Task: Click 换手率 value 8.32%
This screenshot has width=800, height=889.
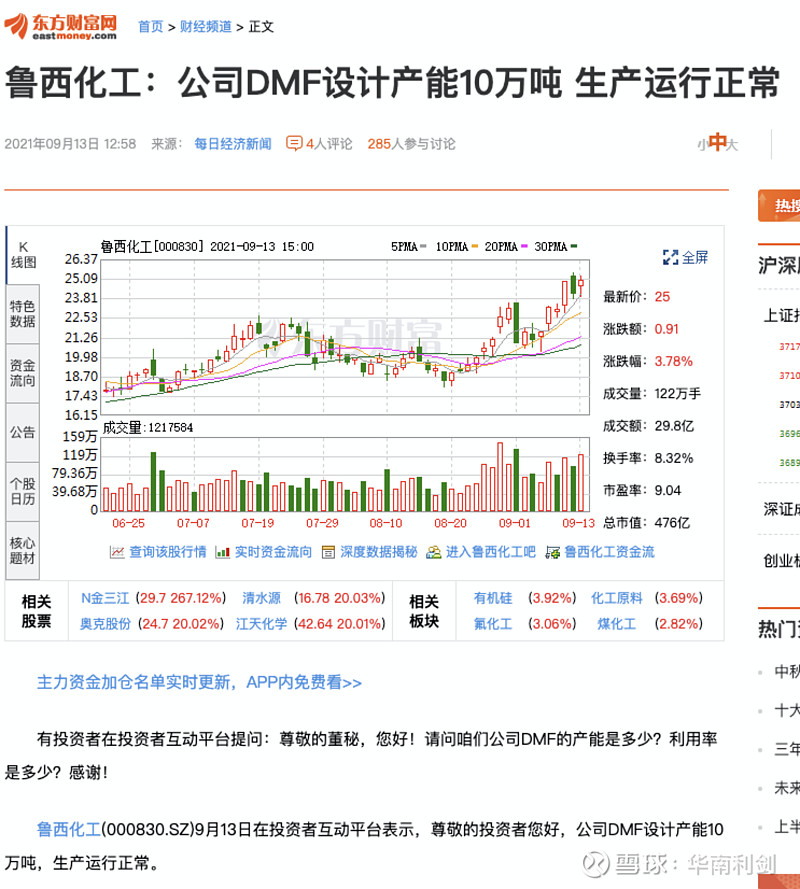Action: [674, 458]
